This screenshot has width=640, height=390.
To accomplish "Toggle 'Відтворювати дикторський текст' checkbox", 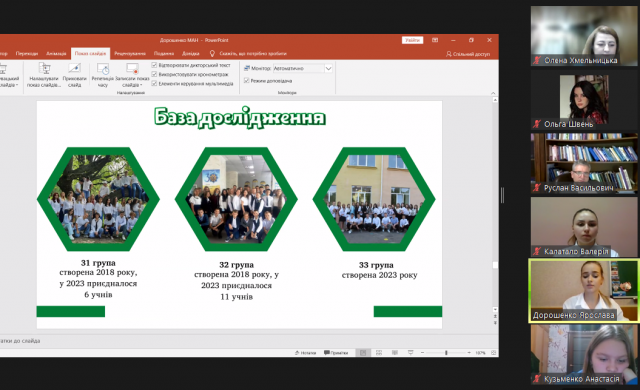I will tap(154, 65).
